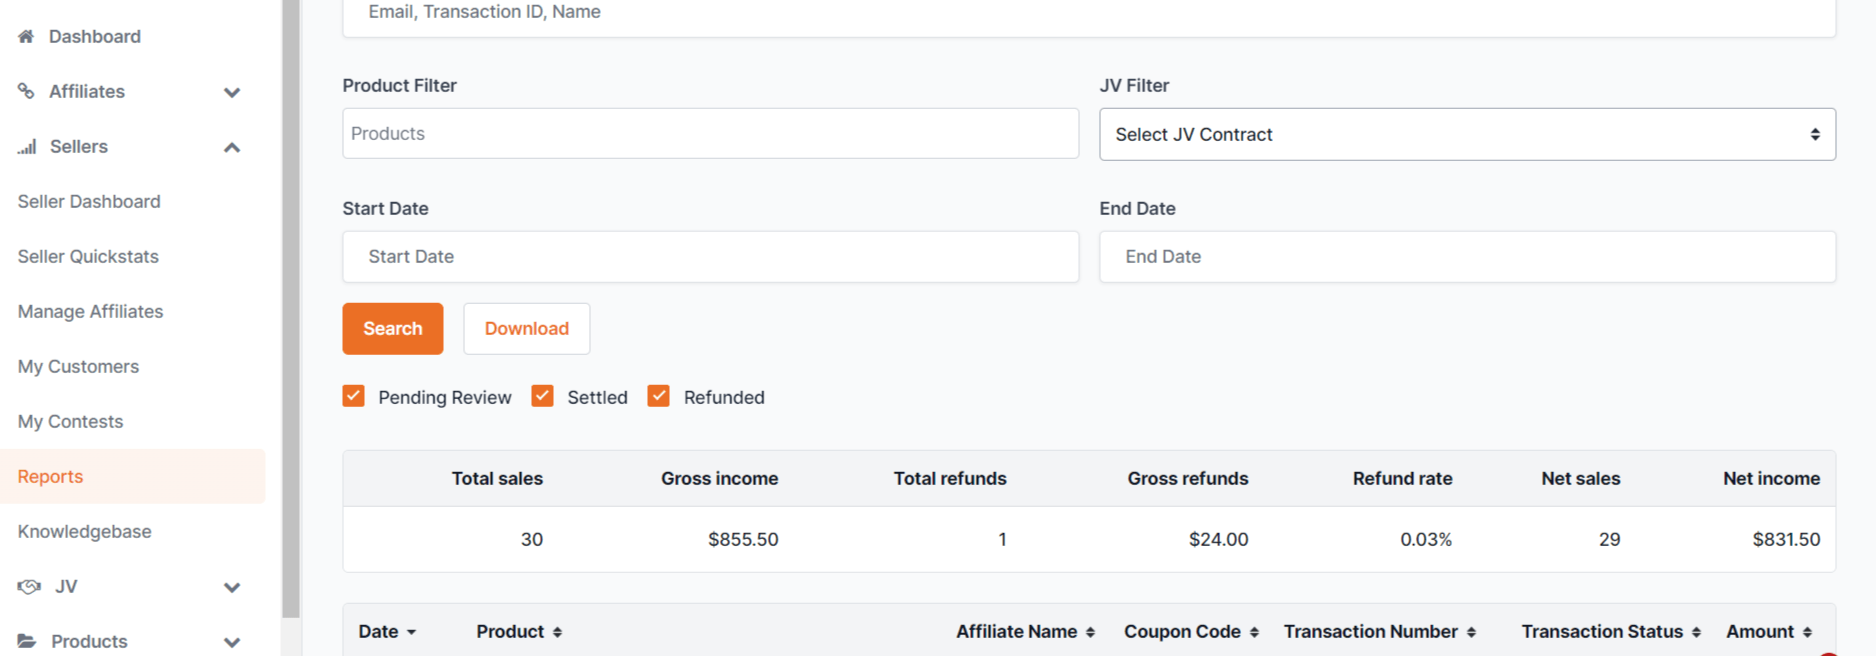The image size is (1876, 656).
Task: Sort by Amount column arrows
Action: tap(1807, 632)
